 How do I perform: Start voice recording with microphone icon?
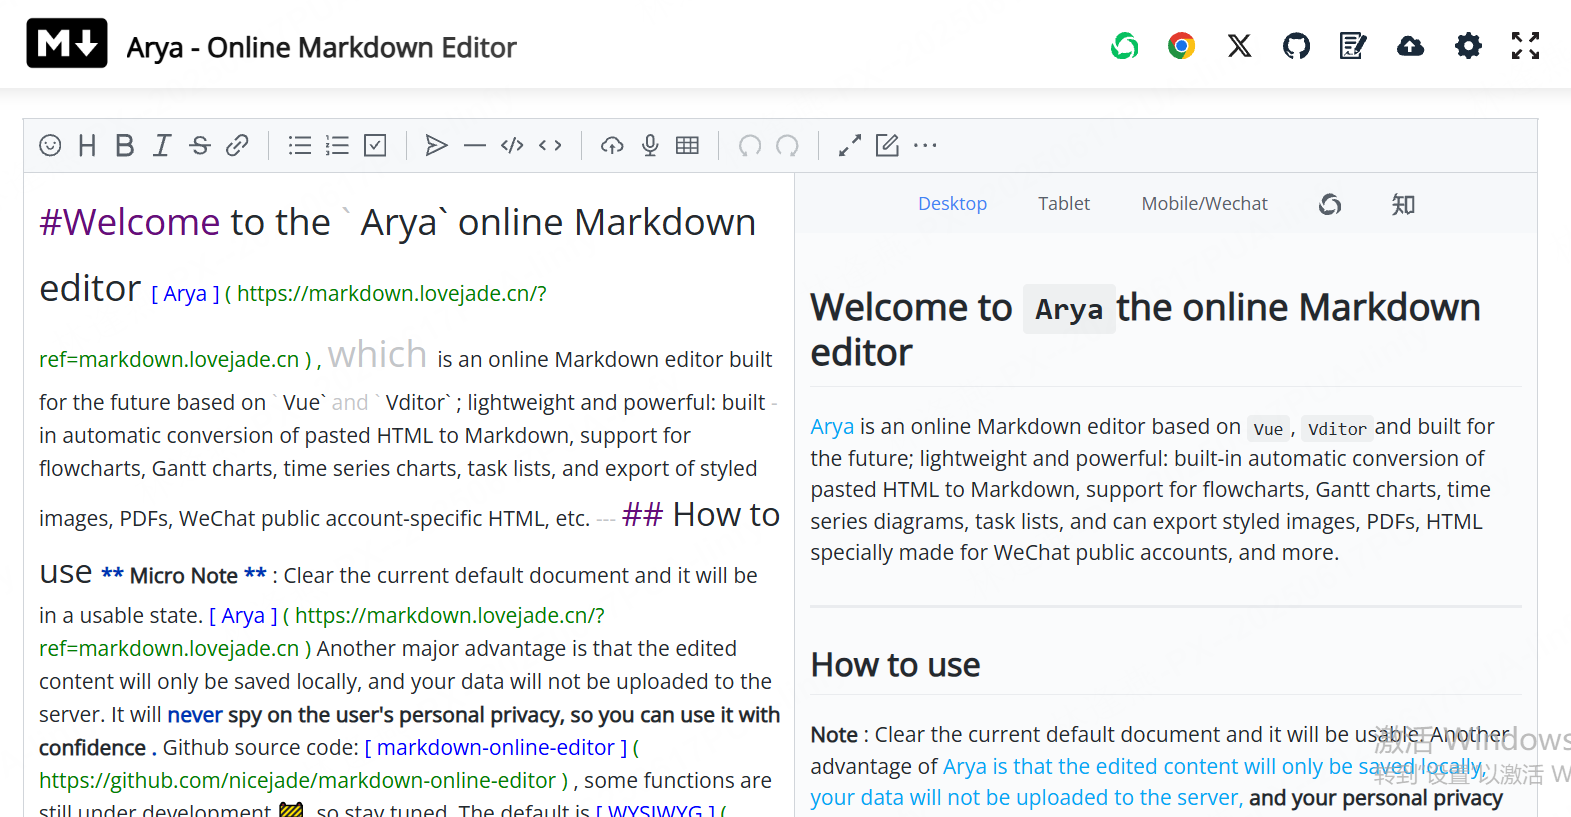(650, 146)
